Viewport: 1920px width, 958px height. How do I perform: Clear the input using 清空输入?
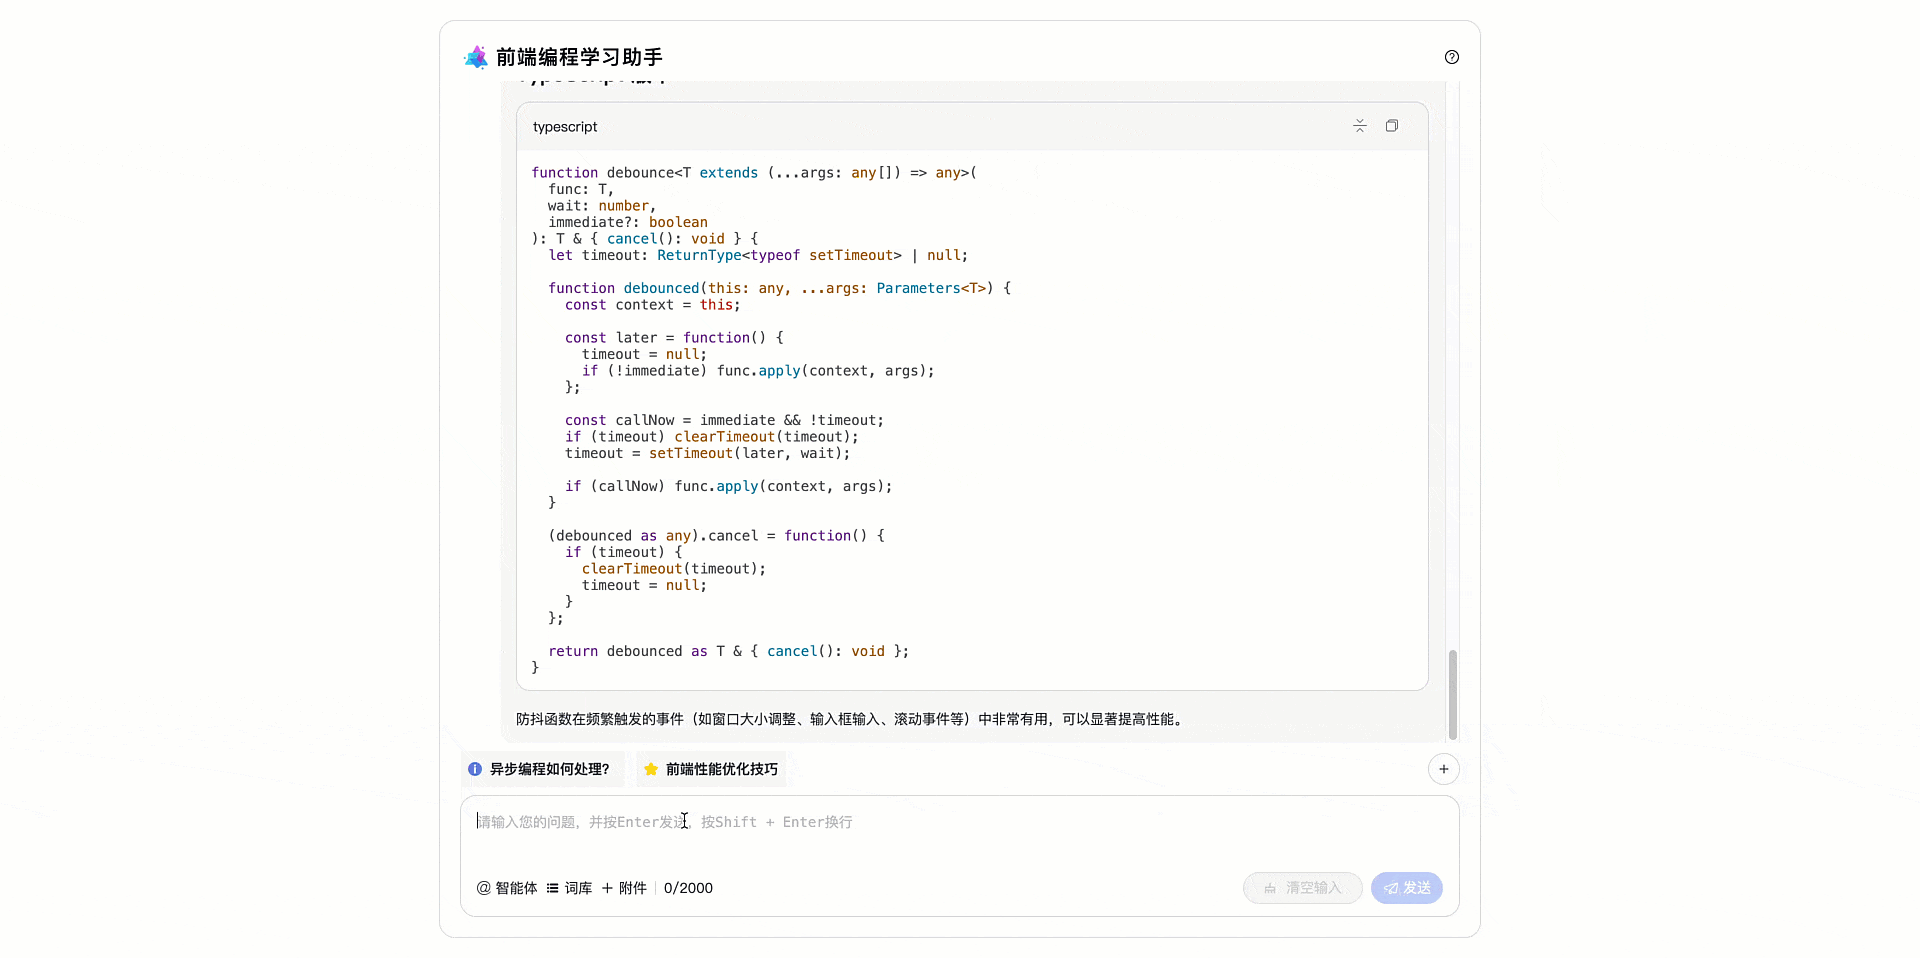[1302, 888]
